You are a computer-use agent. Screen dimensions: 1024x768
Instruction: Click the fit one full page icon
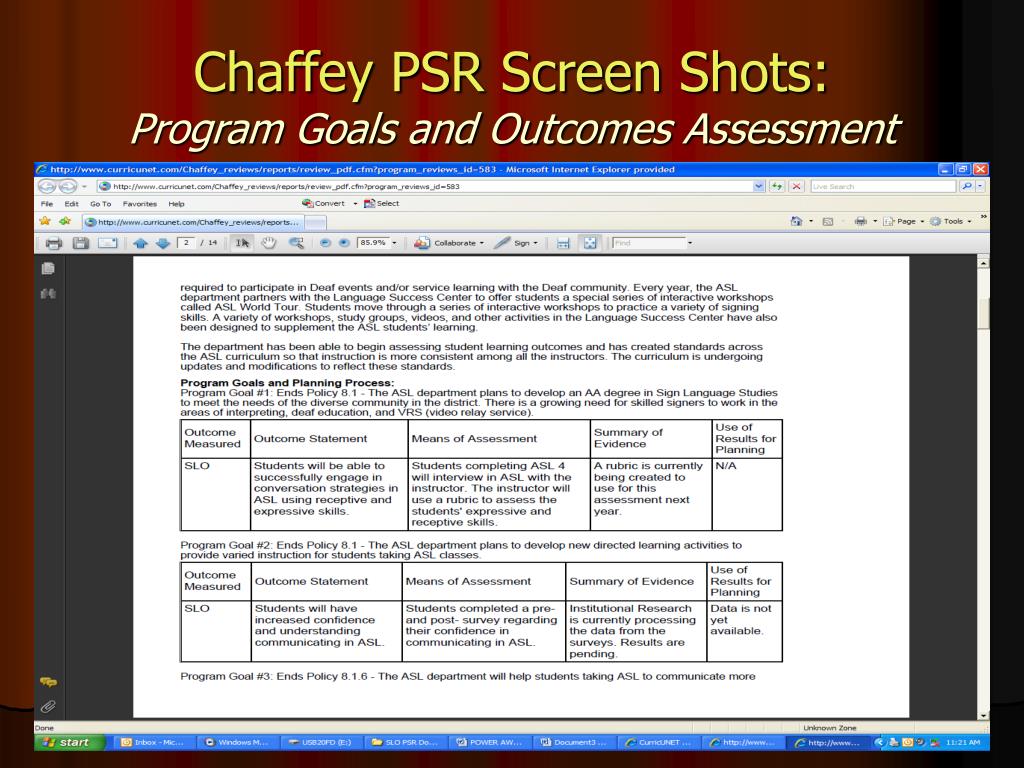click(590, 243)
